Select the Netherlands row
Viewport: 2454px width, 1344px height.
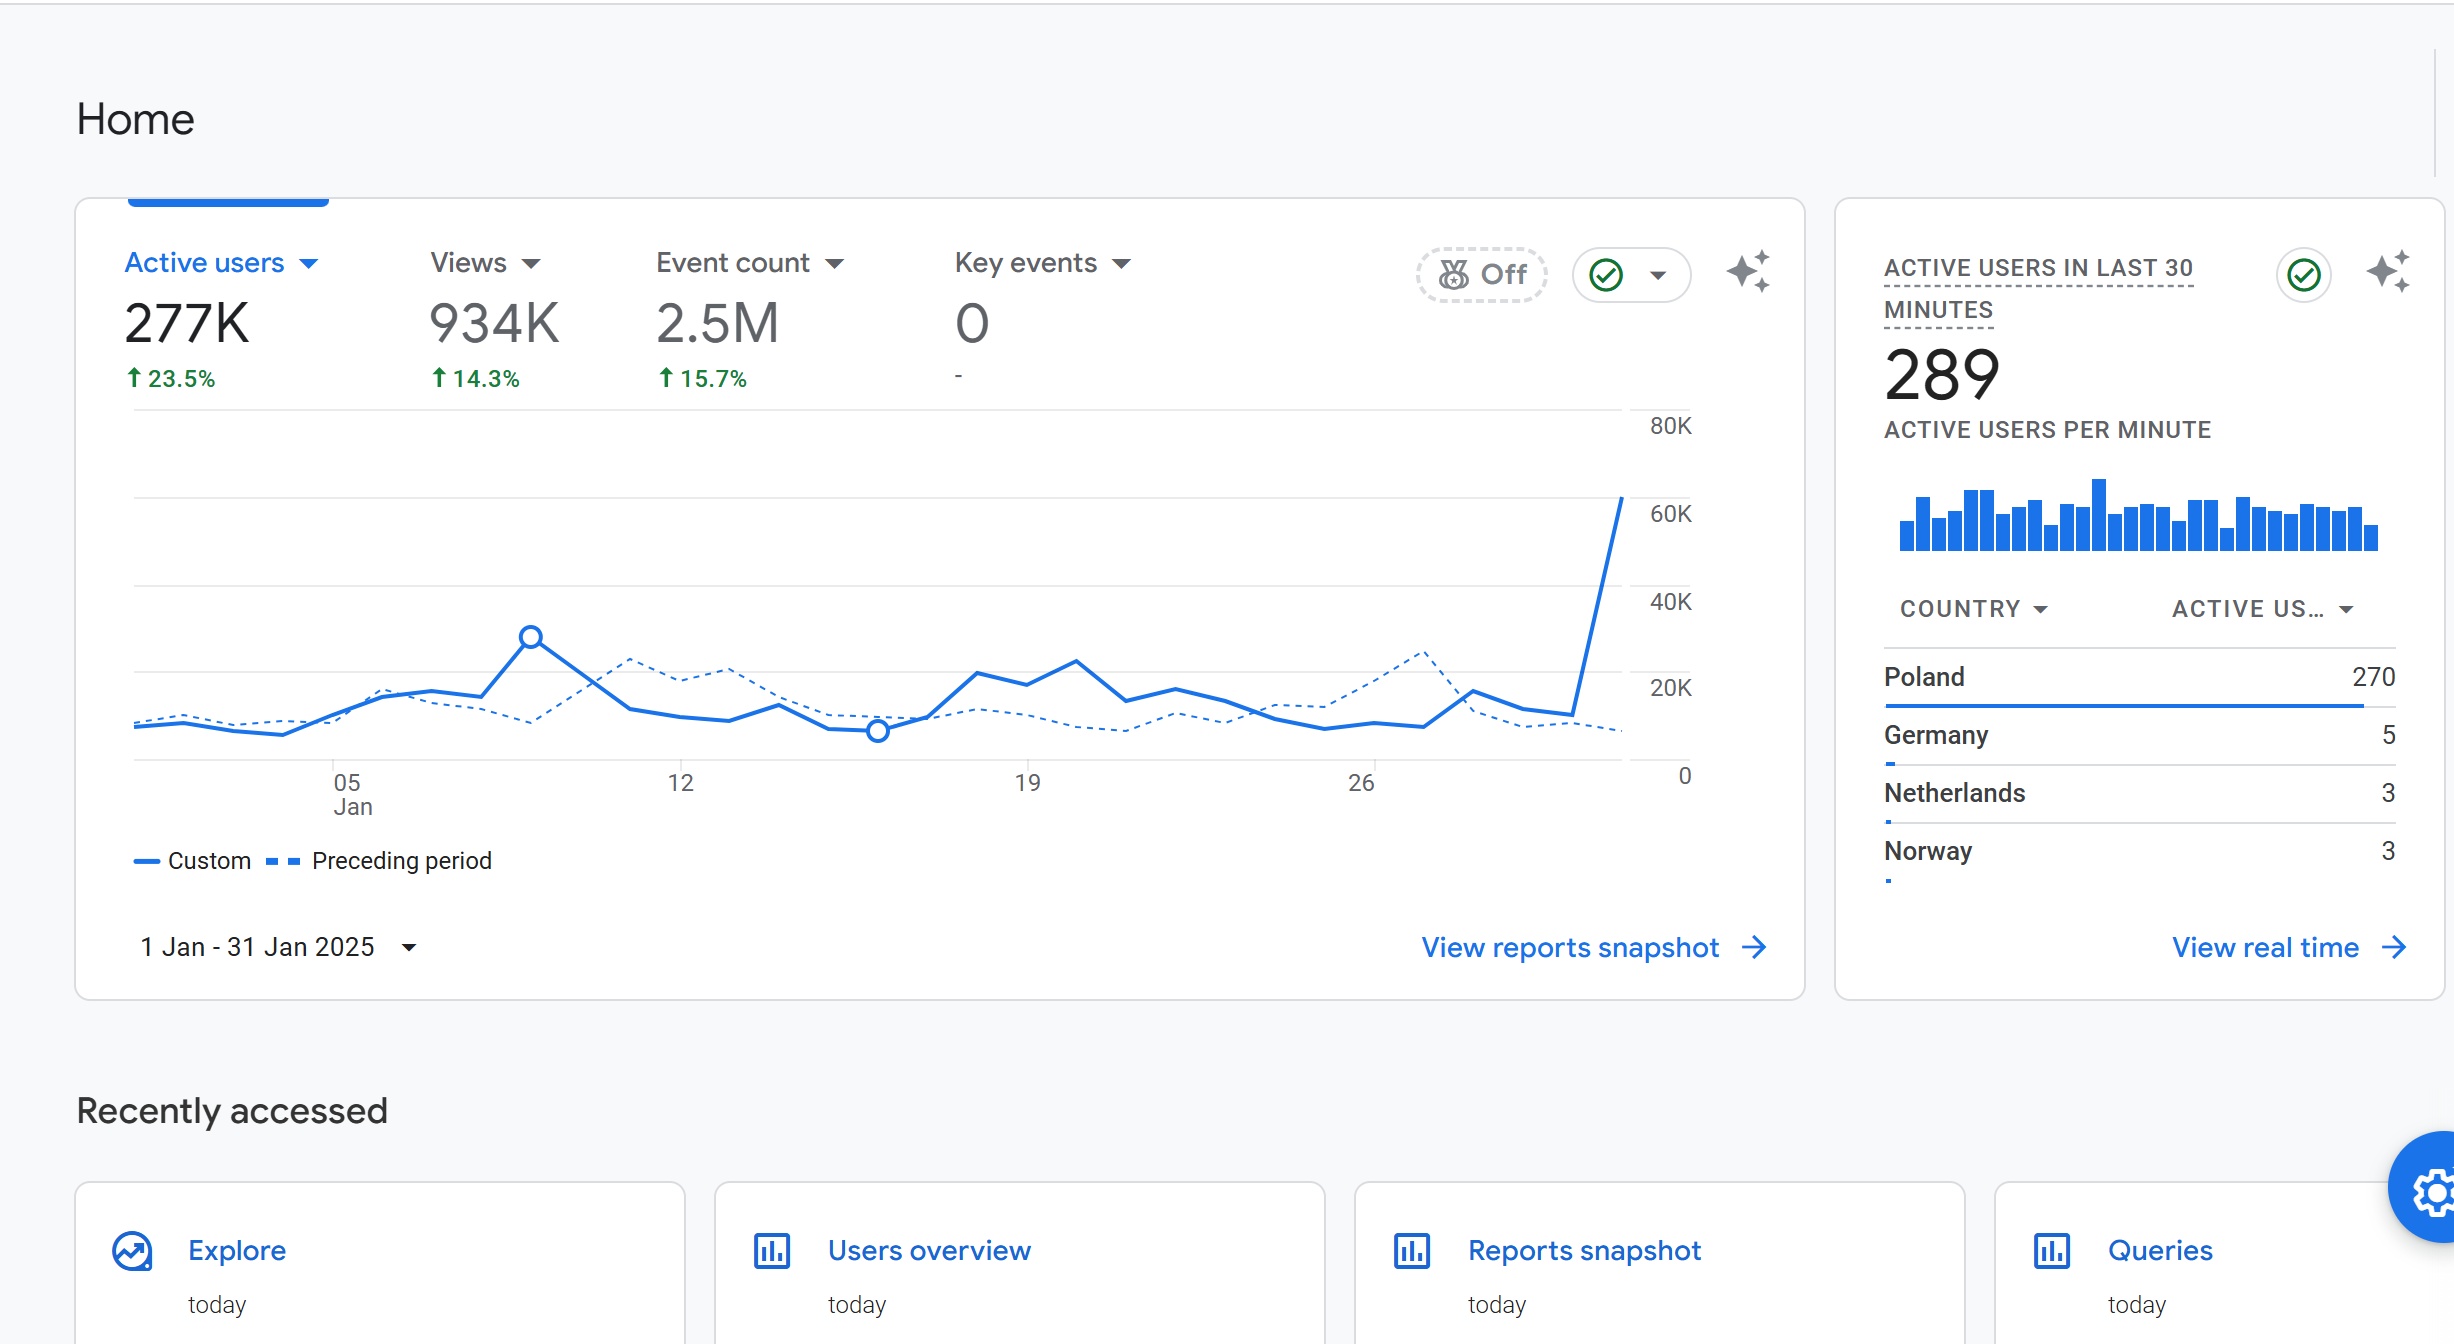click(2139, 794)
